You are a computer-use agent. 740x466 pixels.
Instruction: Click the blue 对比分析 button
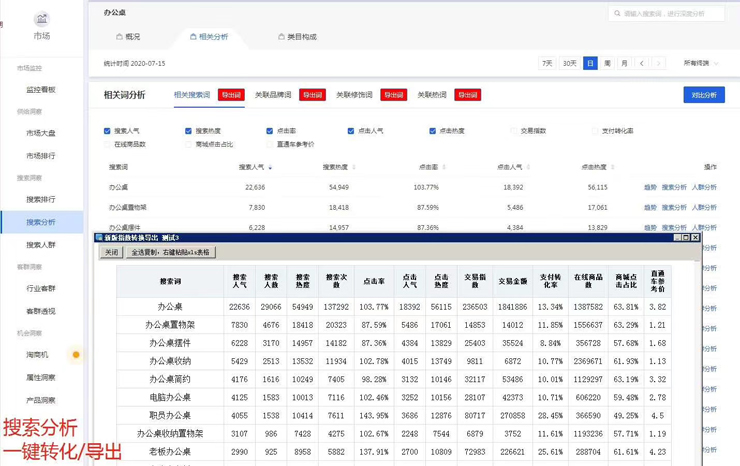[x=704, y=95]
